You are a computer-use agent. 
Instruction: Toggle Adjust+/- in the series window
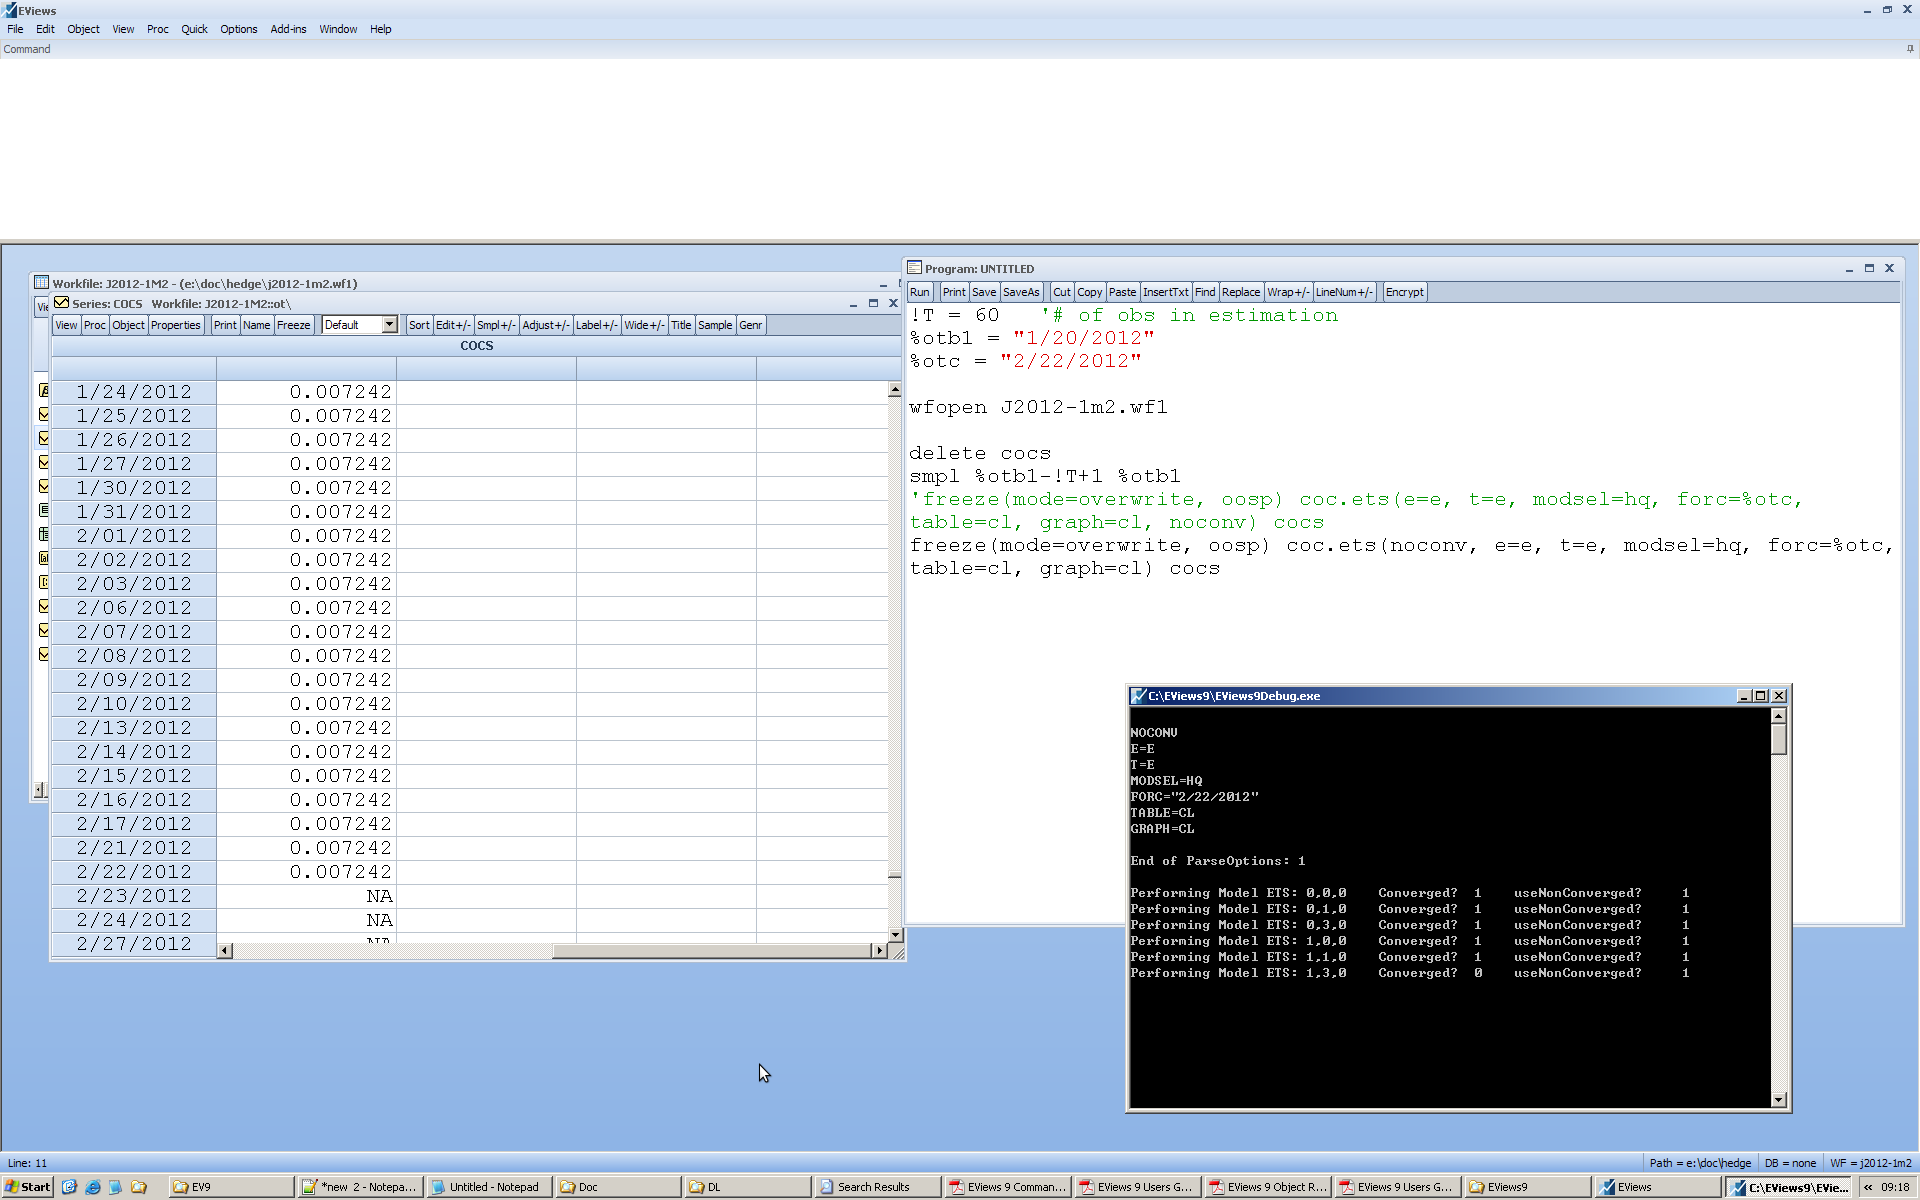pyautogui.click(x=546, y=325)
